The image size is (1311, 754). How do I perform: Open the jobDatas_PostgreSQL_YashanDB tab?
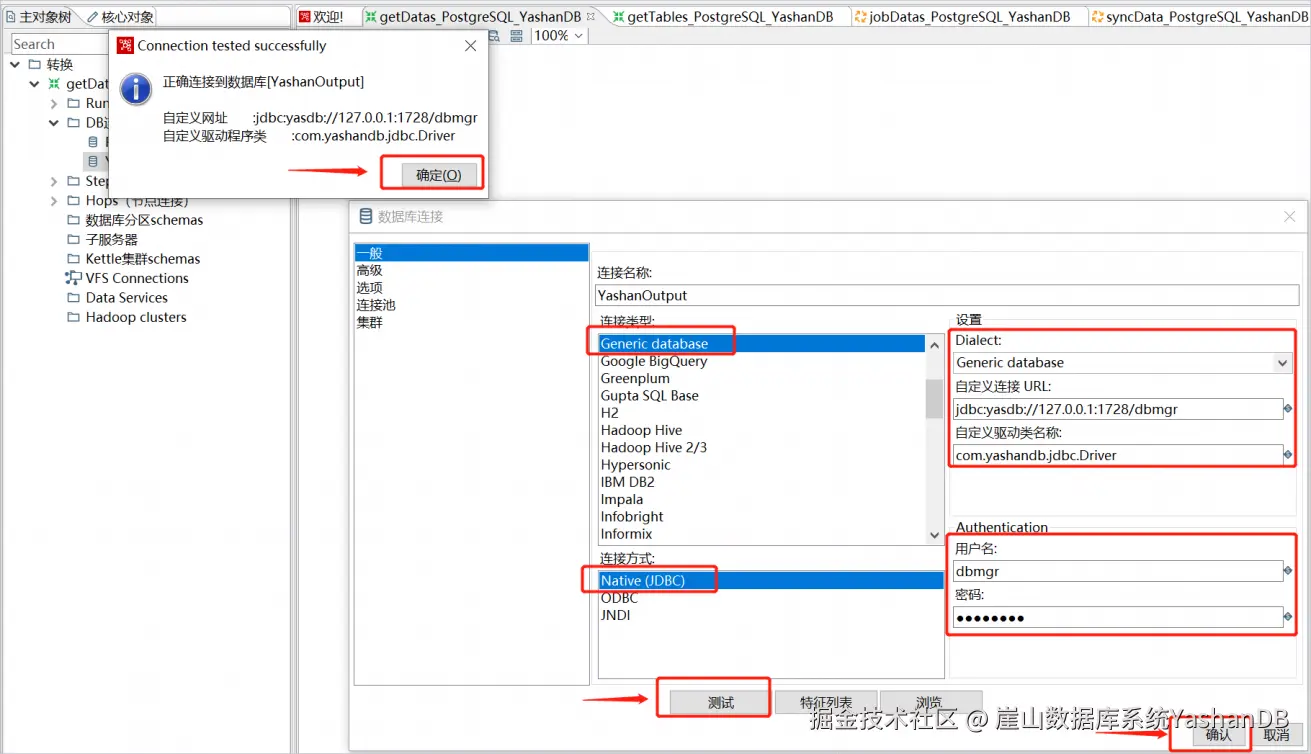click(x=970, y=17)
